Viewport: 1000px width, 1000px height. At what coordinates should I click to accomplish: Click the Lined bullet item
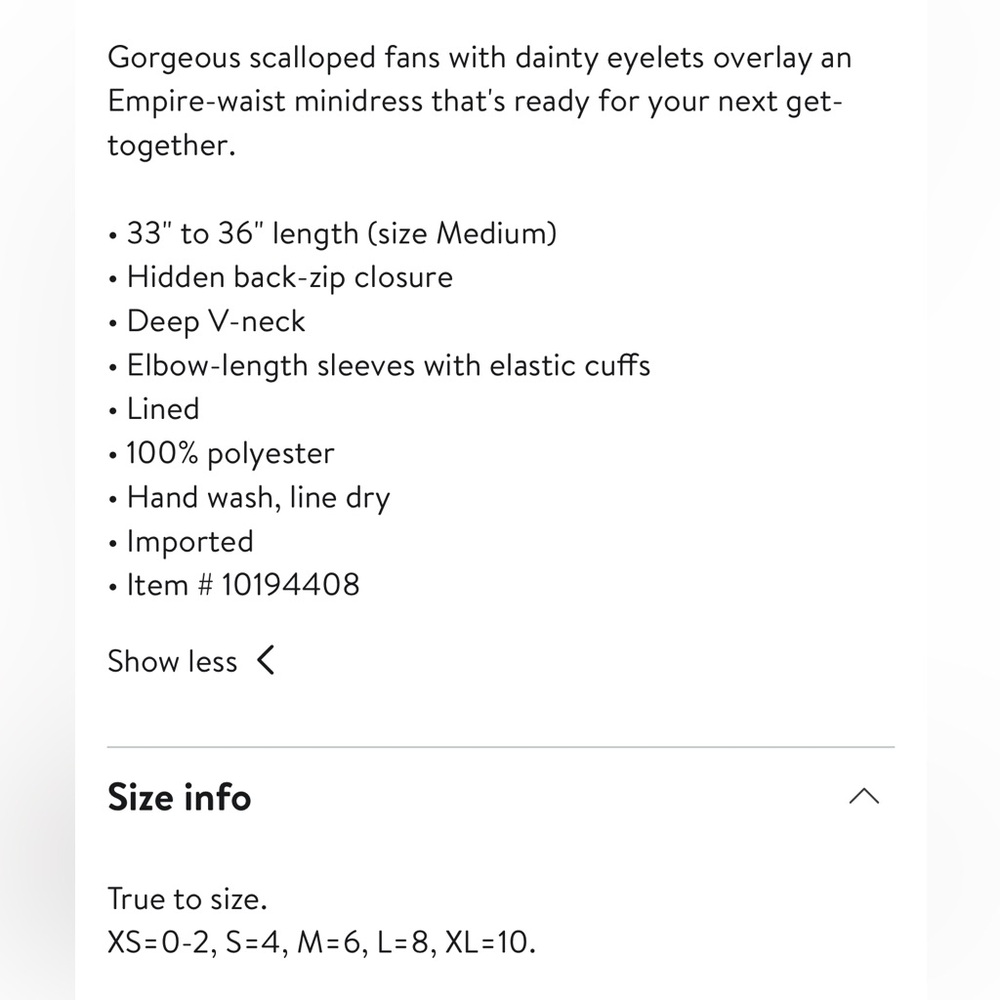[163, 409]
